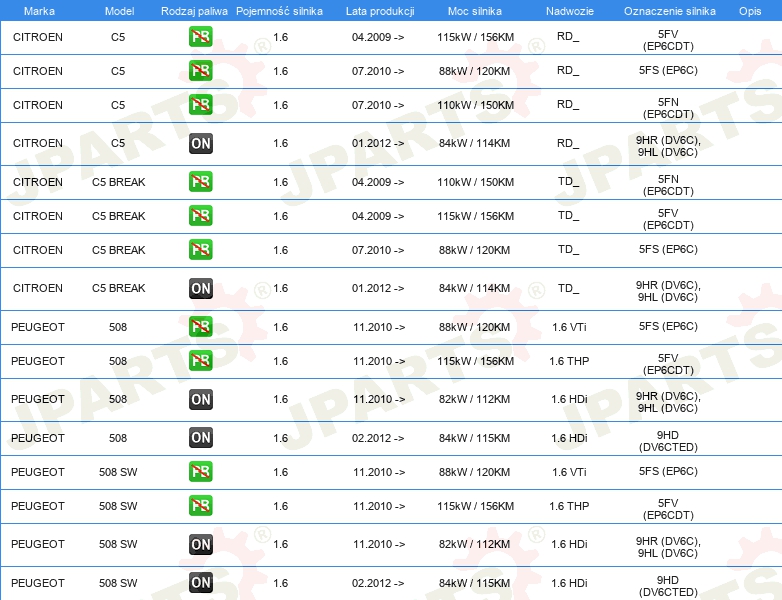
Task: Click petrol icon for C5 BREAK 110kW row
Action: point(200,182)
